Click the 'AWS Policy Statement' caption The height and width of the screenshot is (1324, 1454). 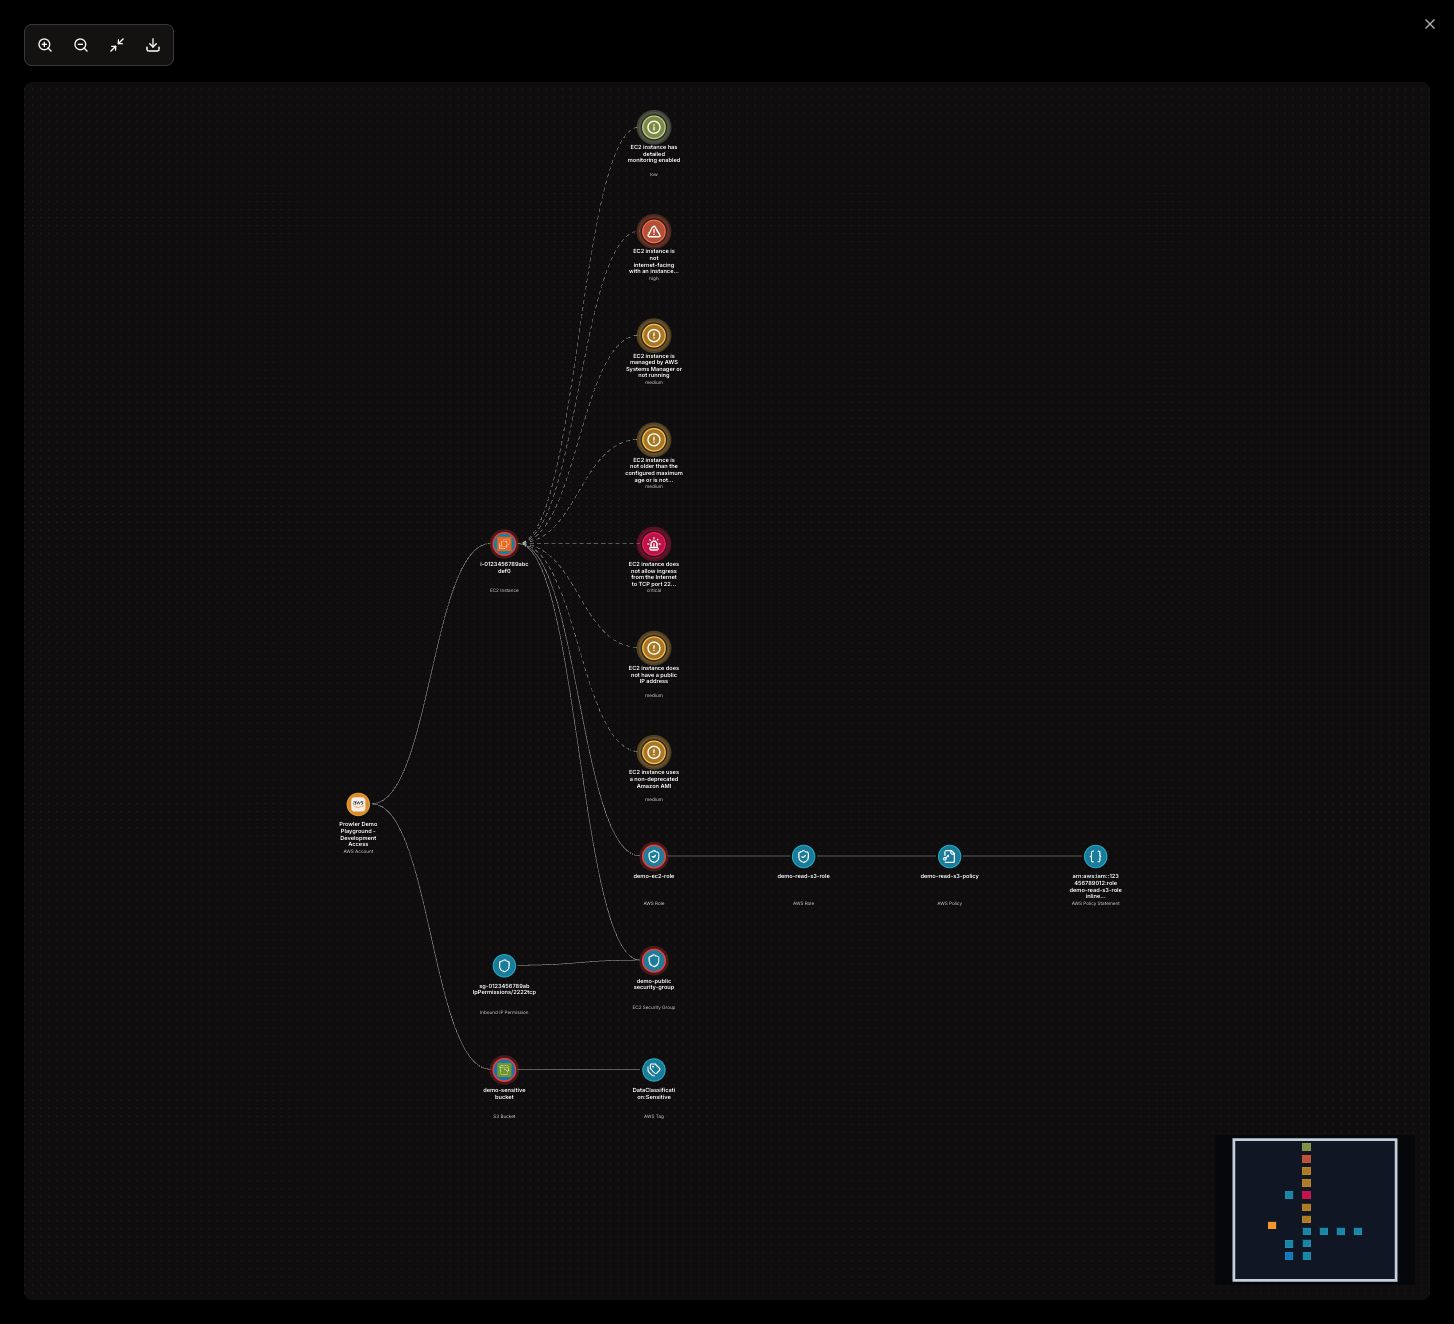[x=1095, y=903]
